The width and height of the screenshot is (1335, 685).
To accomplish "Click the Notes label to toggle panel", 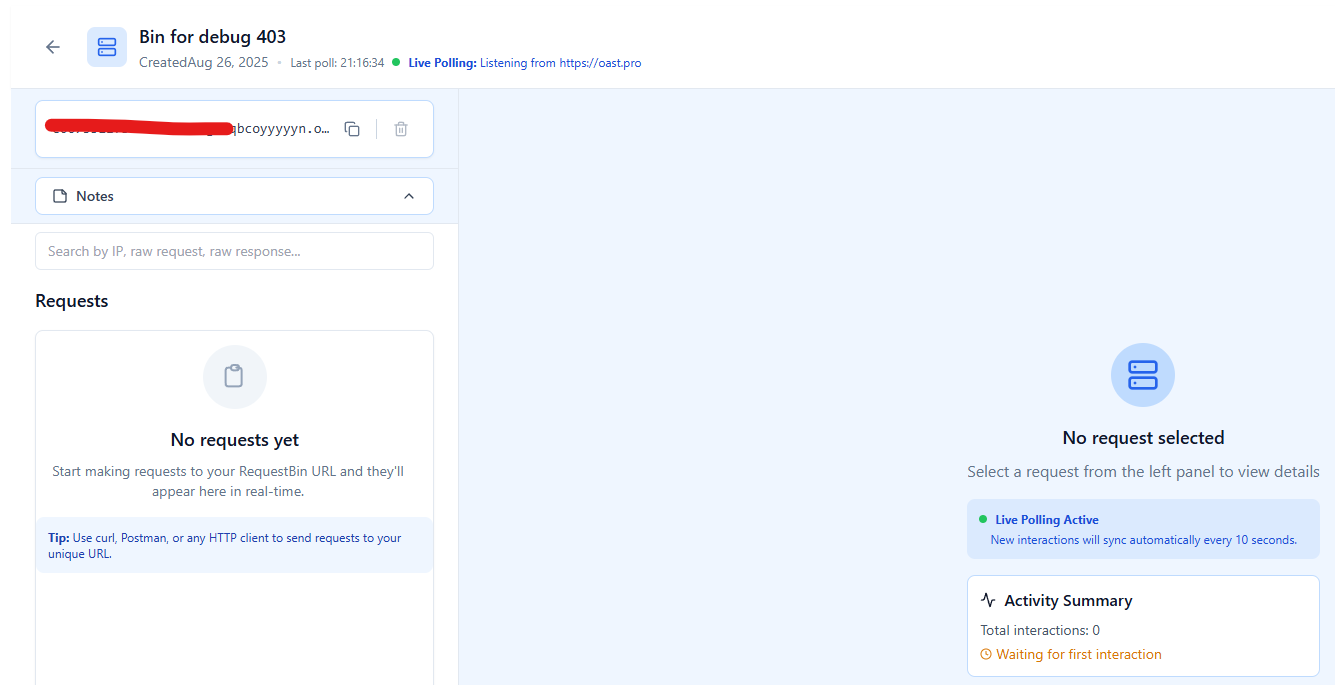I will [95, 196].
